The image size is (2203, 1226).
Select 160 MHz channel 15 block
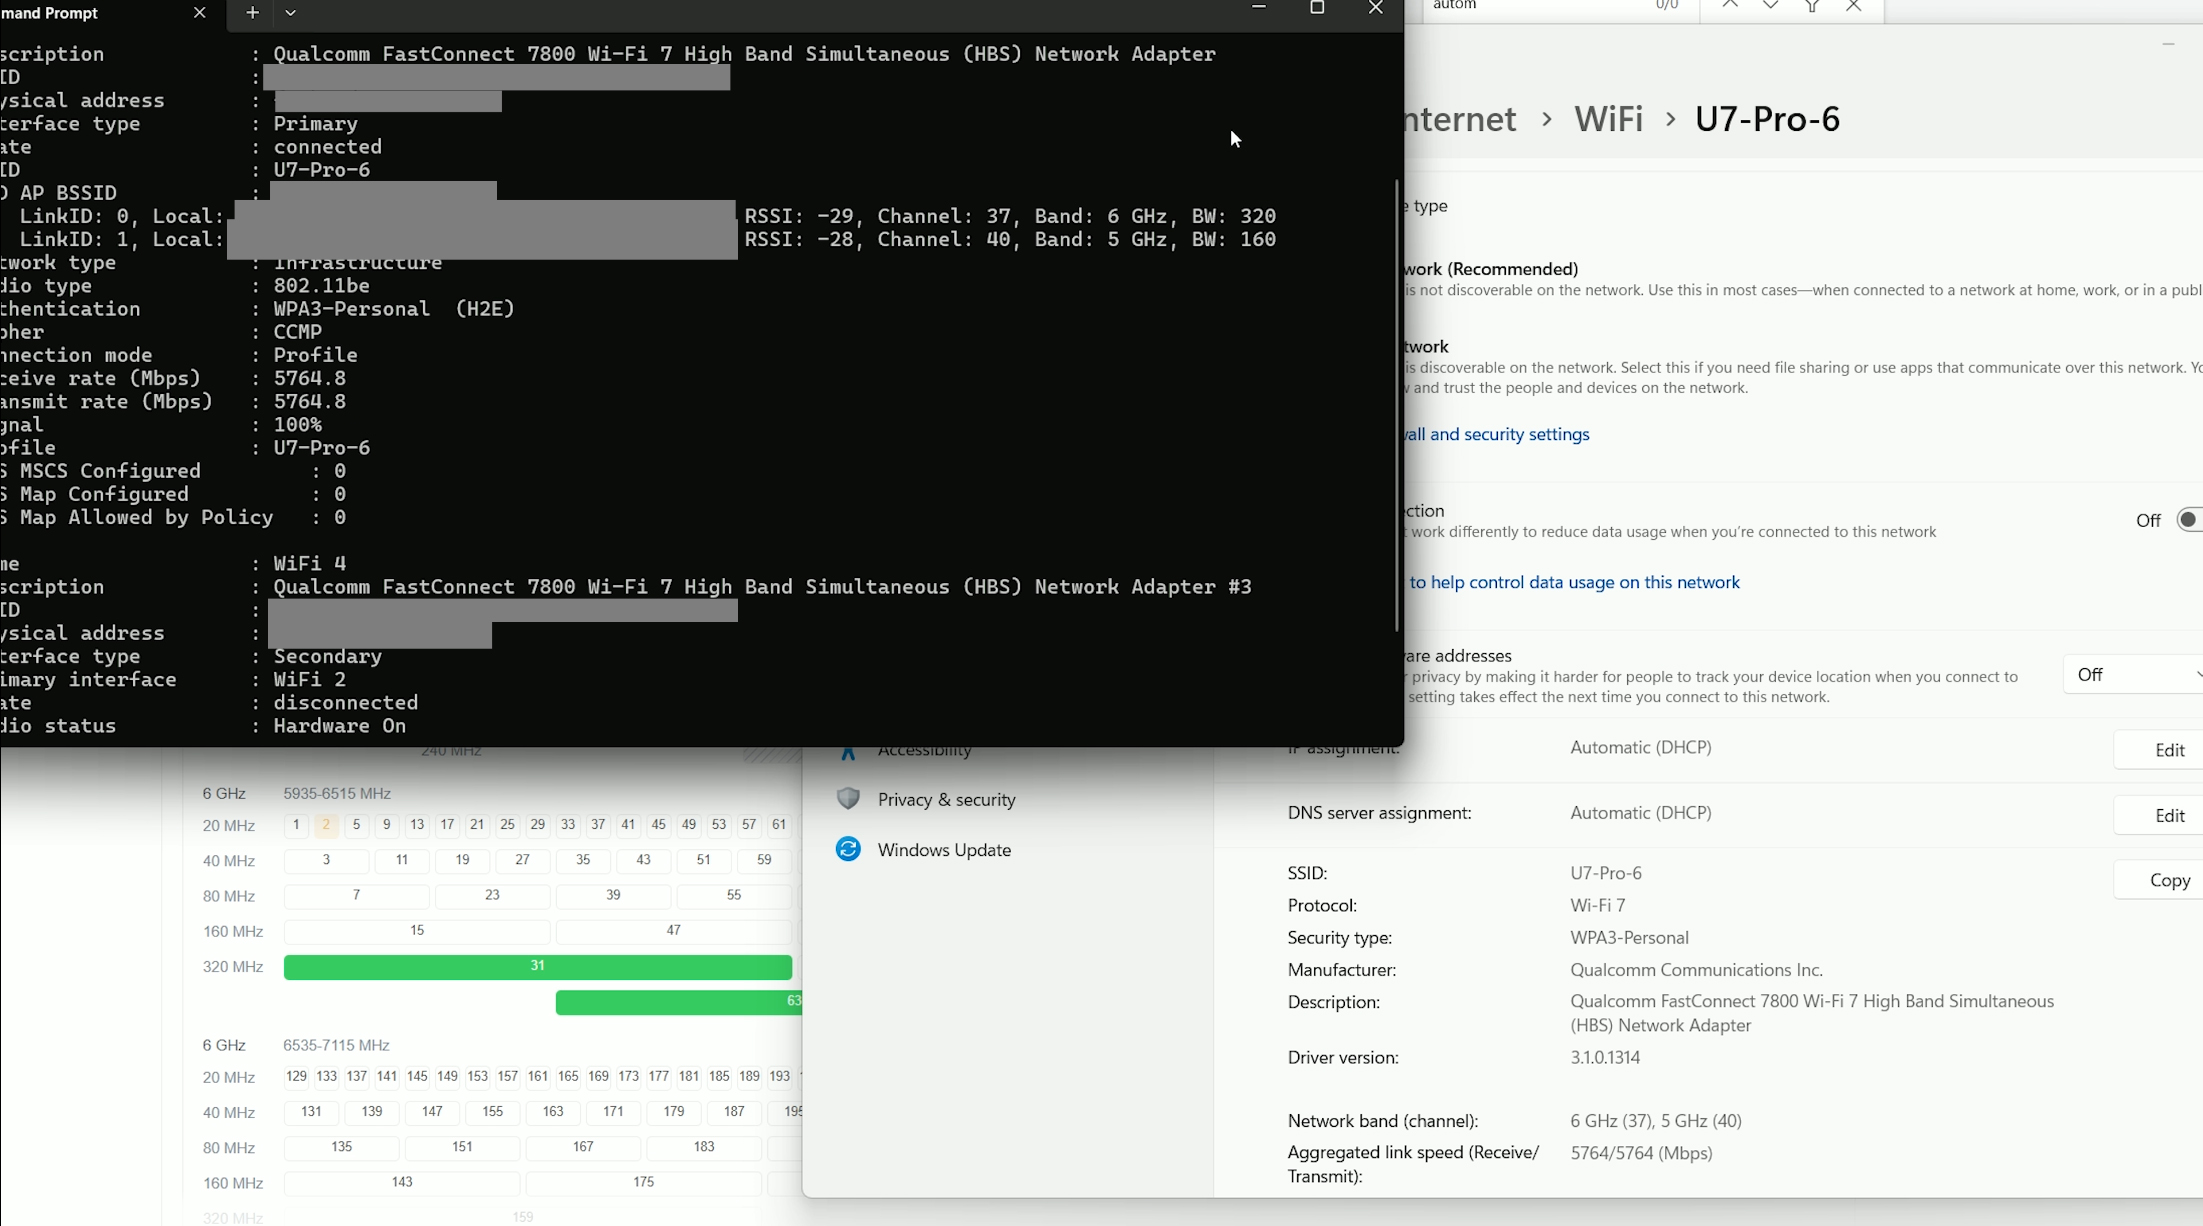[x=417, y=931]
